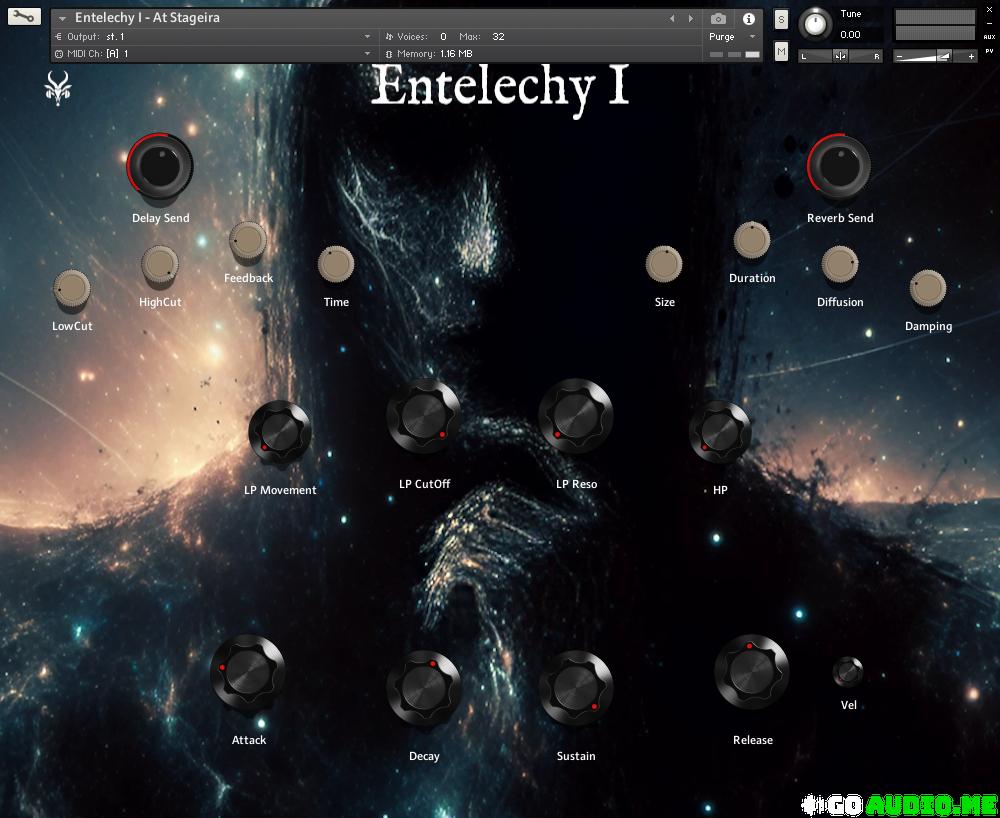
Task: Click the Release envelope knob
Action: pos(752,672)
